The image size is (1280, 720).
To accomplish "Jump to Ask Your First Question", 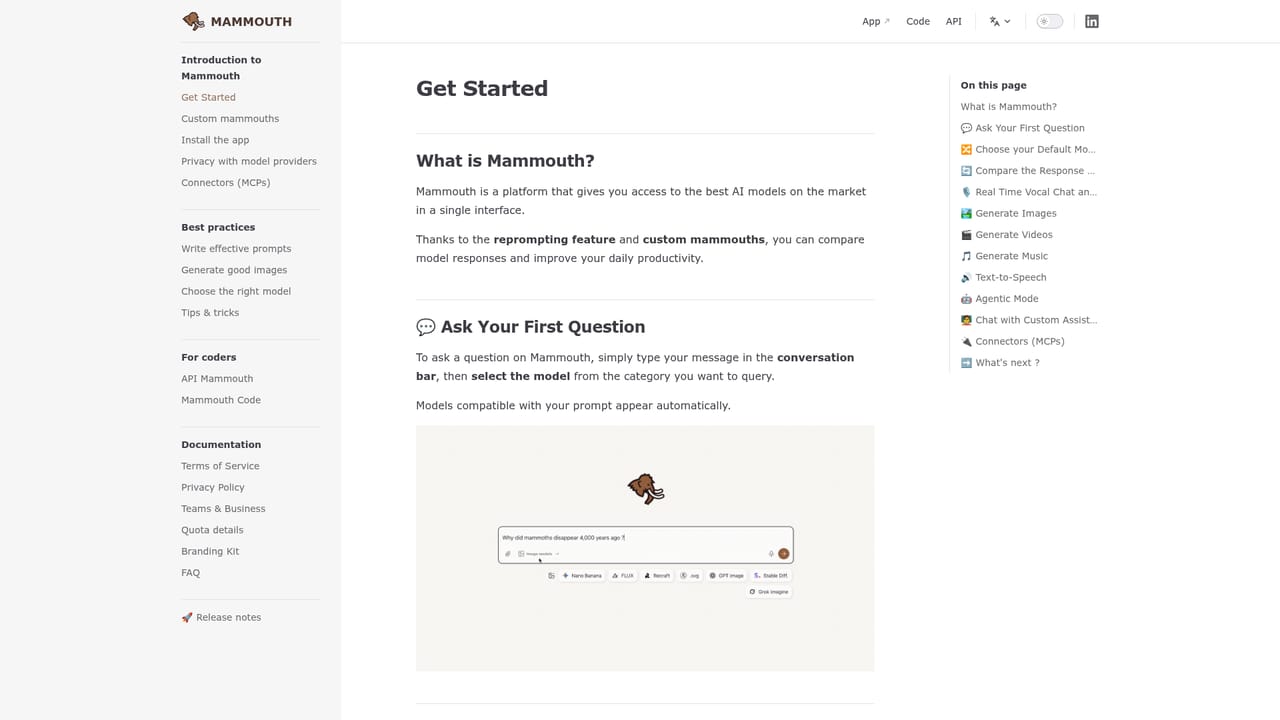I will coord(1023,128).
